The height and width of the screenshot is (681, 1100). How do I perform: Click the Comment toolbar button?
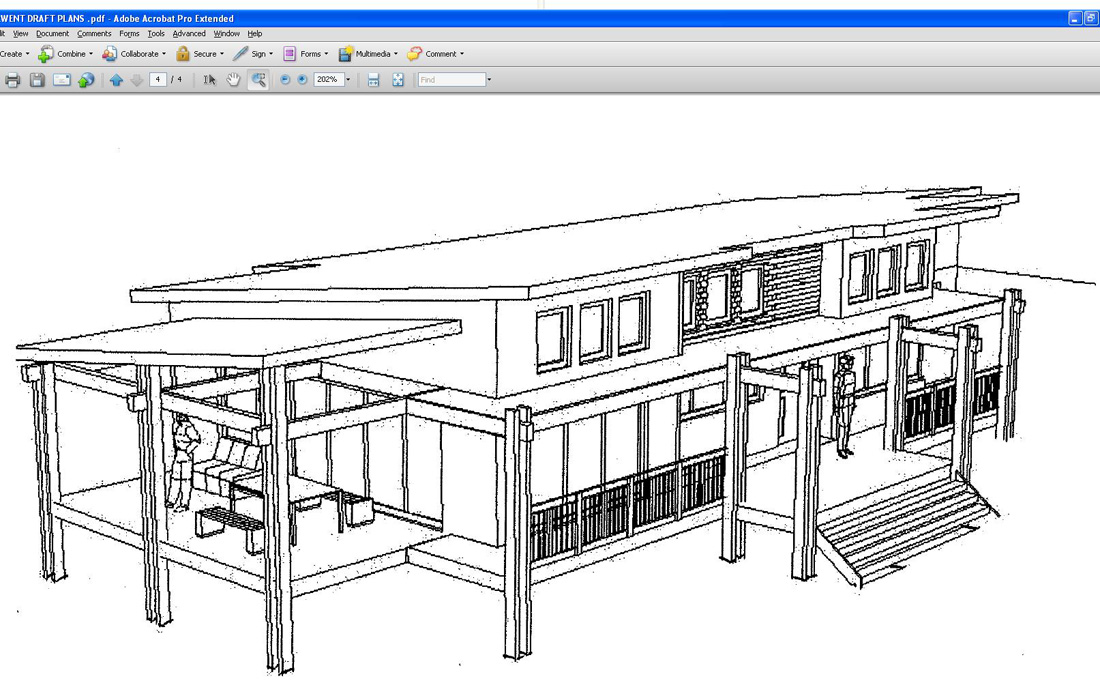pyautogui.click(x=435, y=54)
